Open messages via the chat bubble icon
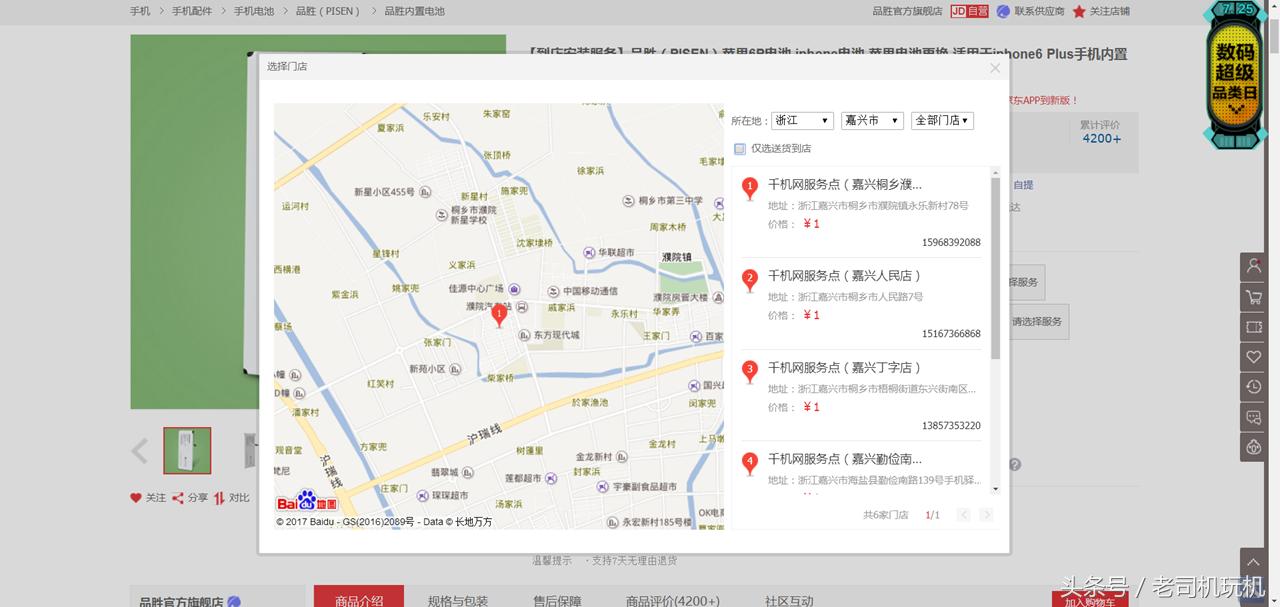Screen dimensions: 1280x607 click(1252, 416)
